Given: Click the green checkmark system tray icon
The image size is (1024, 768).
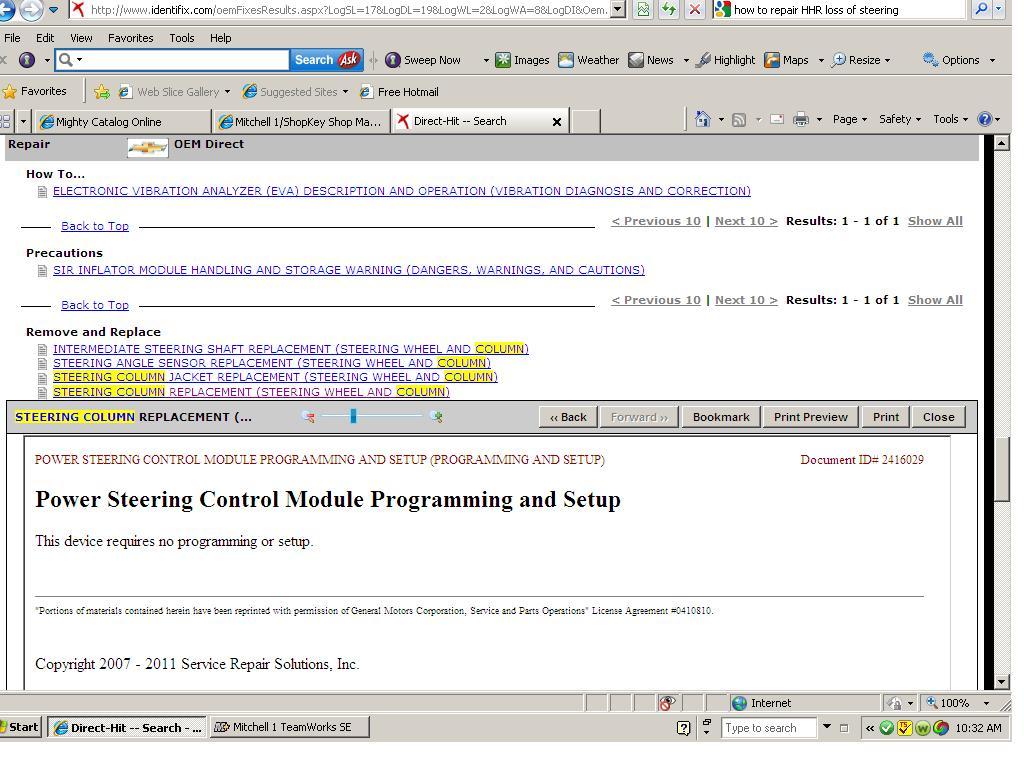Looking at the screenshot, I should click(x=886, y=728).
